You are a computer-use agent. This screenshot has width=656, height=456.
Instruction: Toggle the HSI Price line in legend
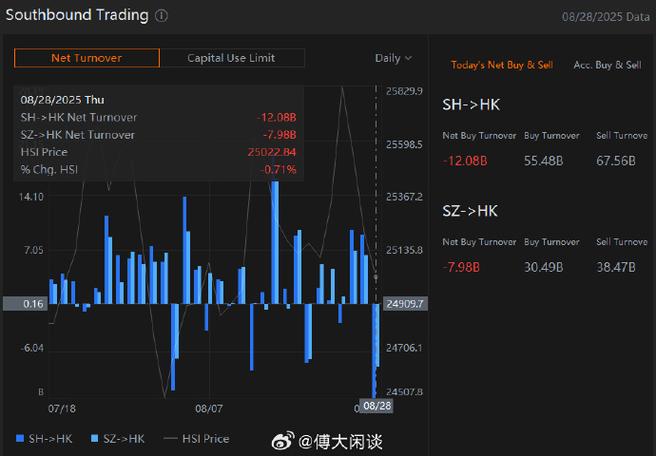point(196,438)
